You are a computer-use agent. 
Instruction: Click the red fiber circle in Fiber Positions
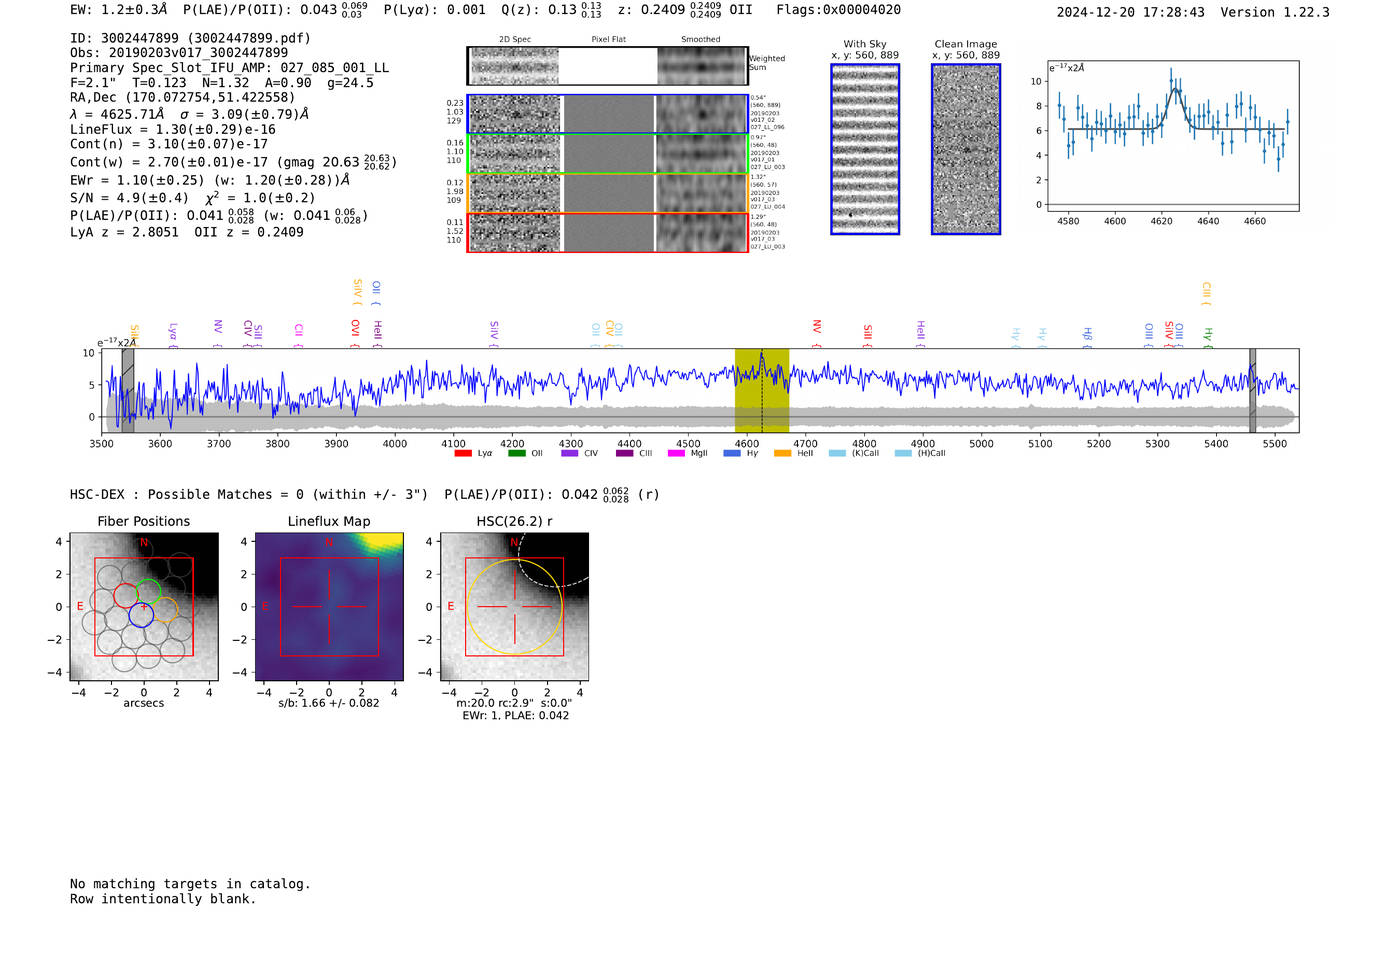(126, 595)
